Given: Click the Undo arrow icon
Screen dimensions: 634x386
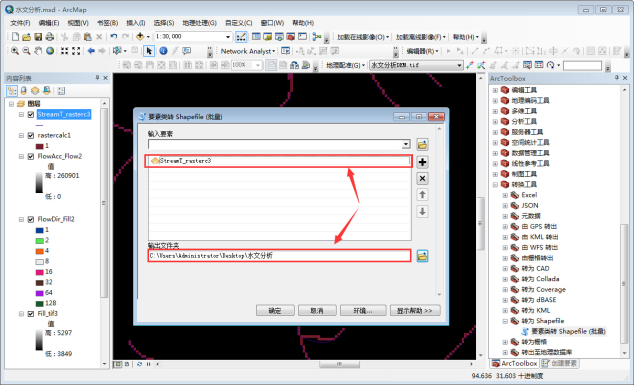Looking at the screenshot, I should coord(114,37).
